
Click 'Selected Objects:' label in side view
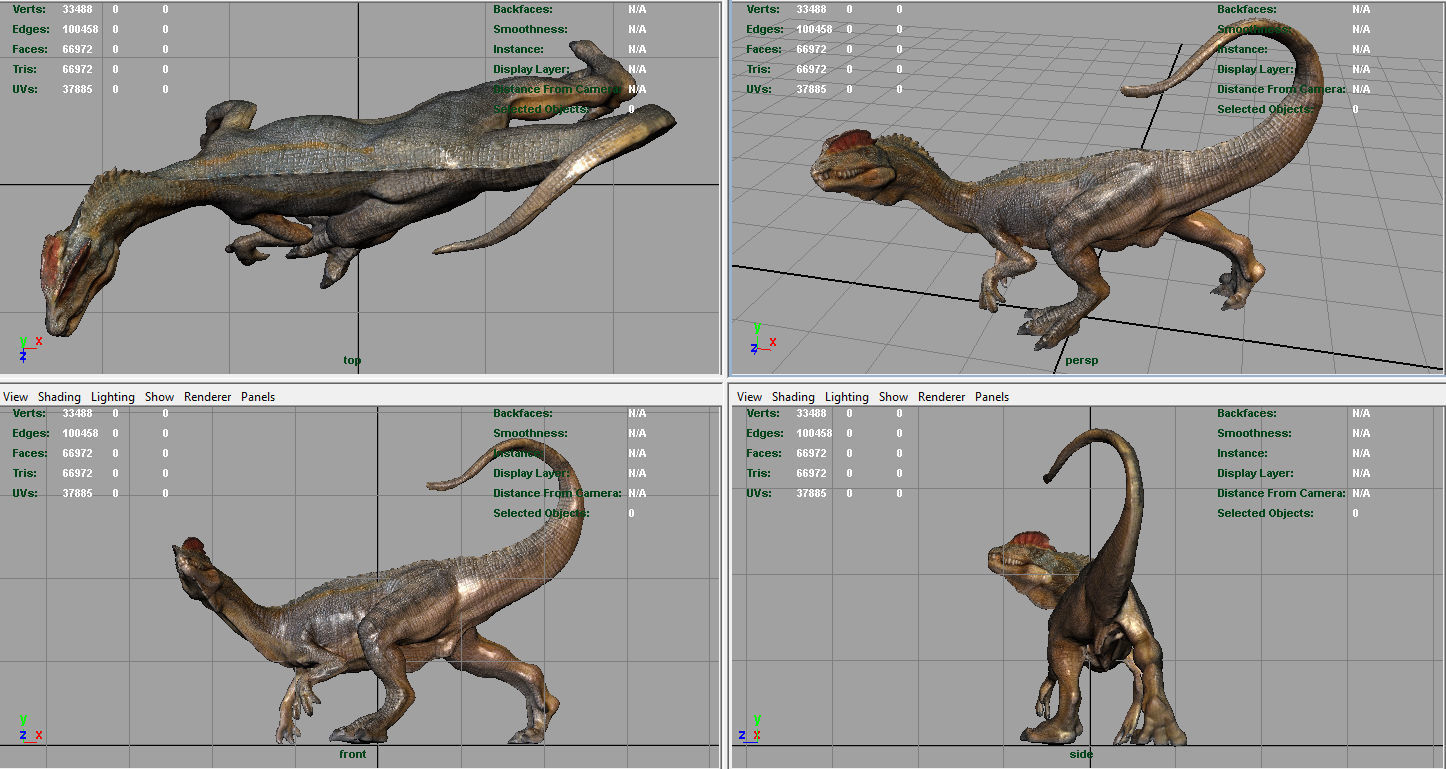coord(1265,513)
